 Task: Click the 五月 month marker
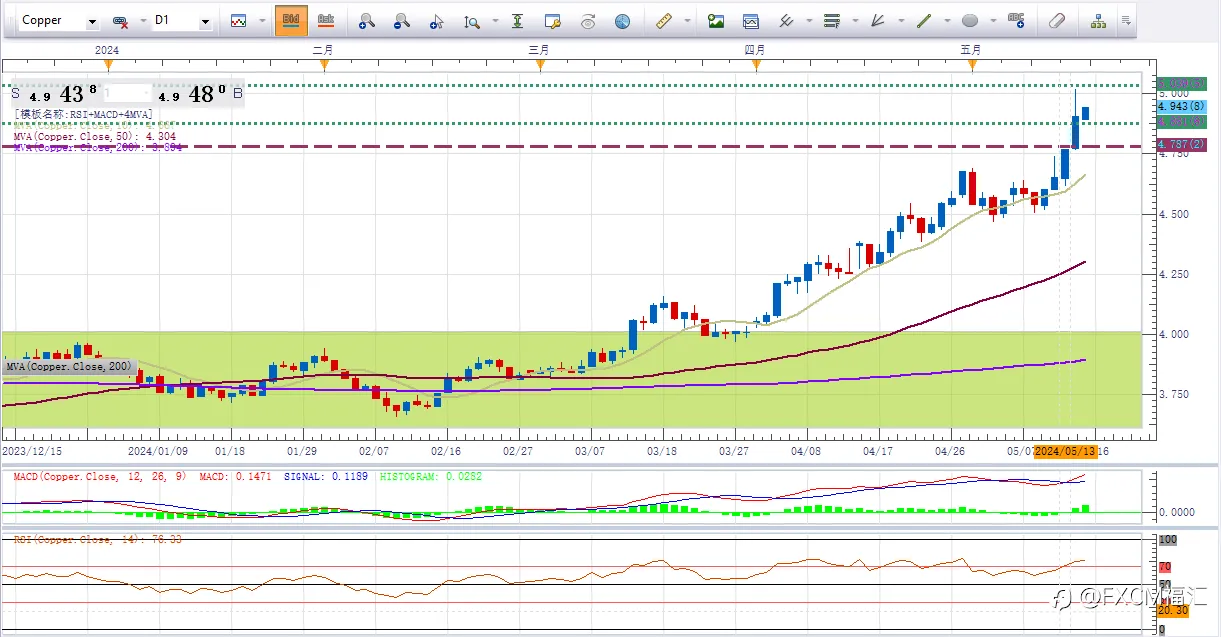(x=970, y=51)
